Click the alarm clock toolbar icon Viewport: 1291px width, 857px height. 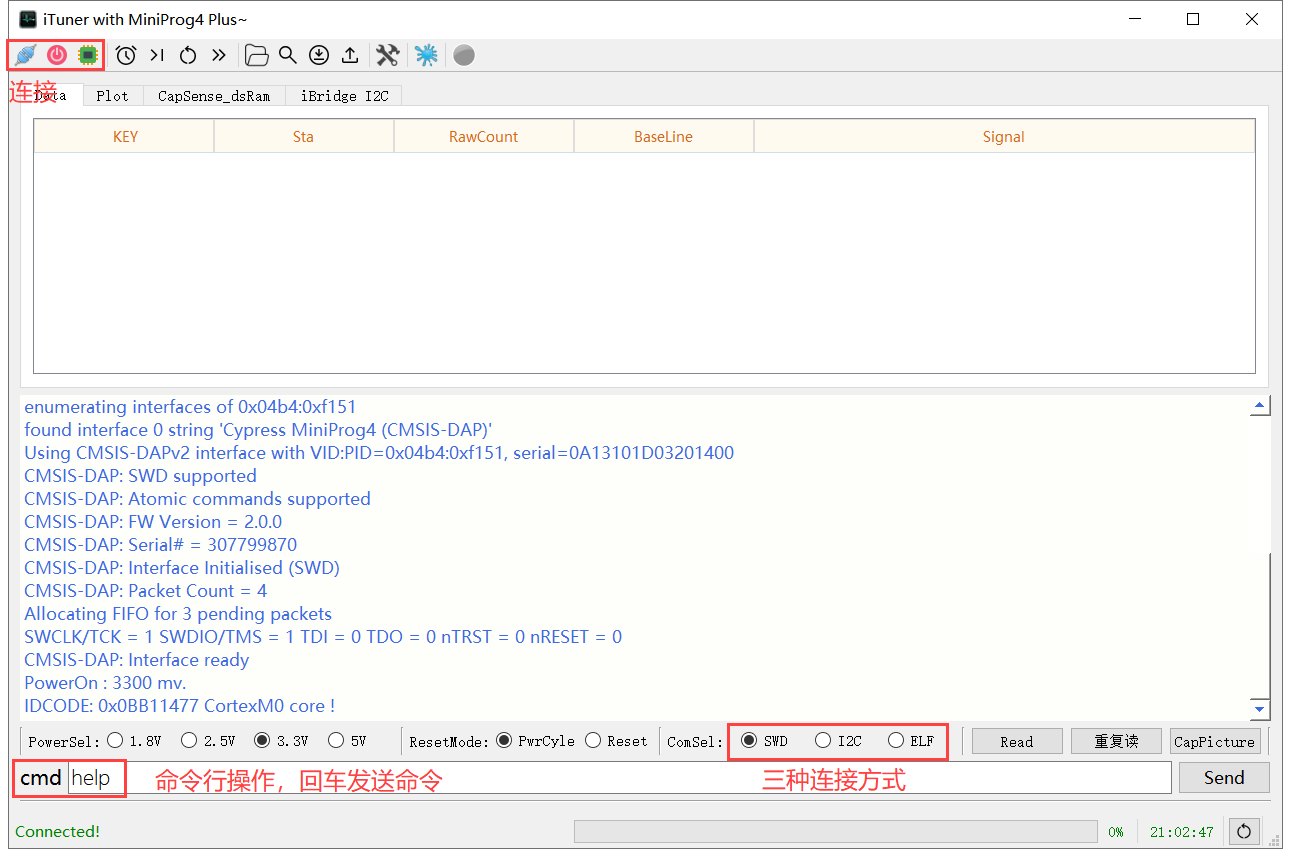[x=126, y=55]
